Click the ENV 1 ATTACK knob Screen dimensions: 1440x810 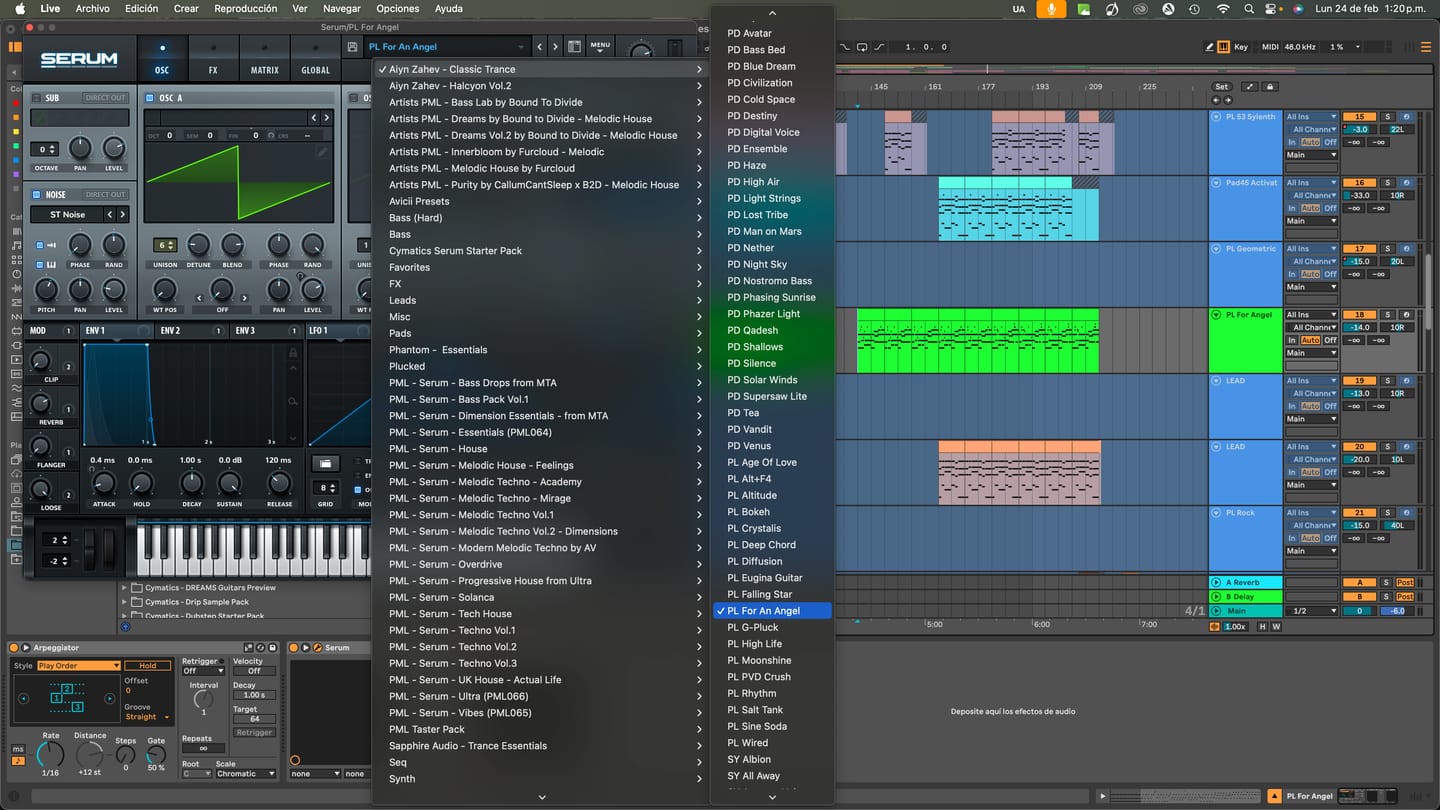(103, 483)
